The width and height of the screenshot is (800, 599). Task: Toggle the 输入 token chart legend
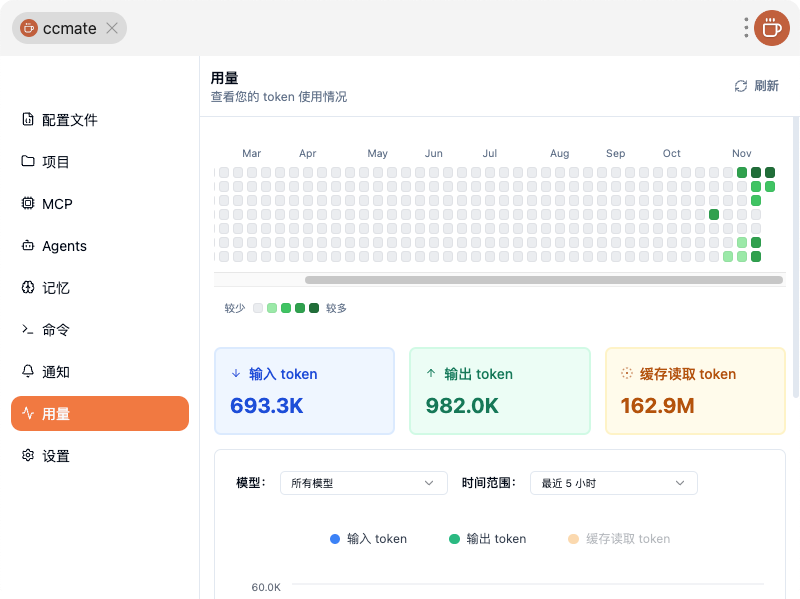[368, 539]
